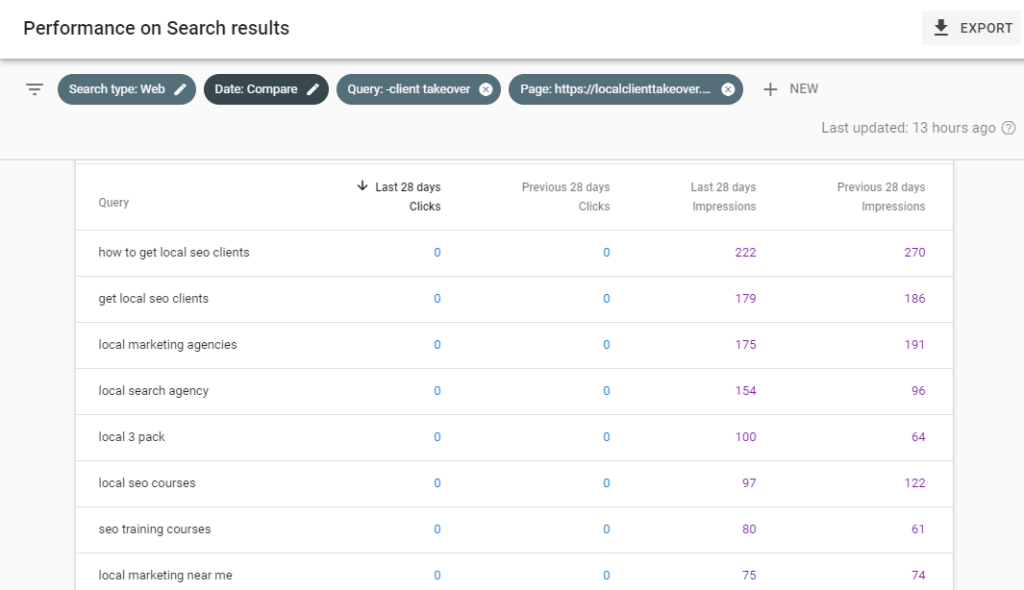Open the Last updated help icon
This screenshot has height=590, width=1024.
[1008, 128]
